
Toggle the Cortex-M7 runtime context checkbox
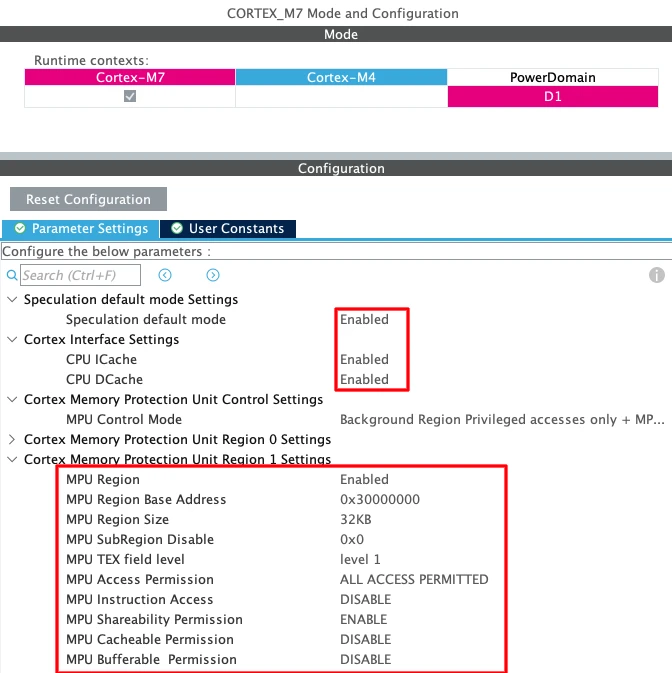click(130, 96)
